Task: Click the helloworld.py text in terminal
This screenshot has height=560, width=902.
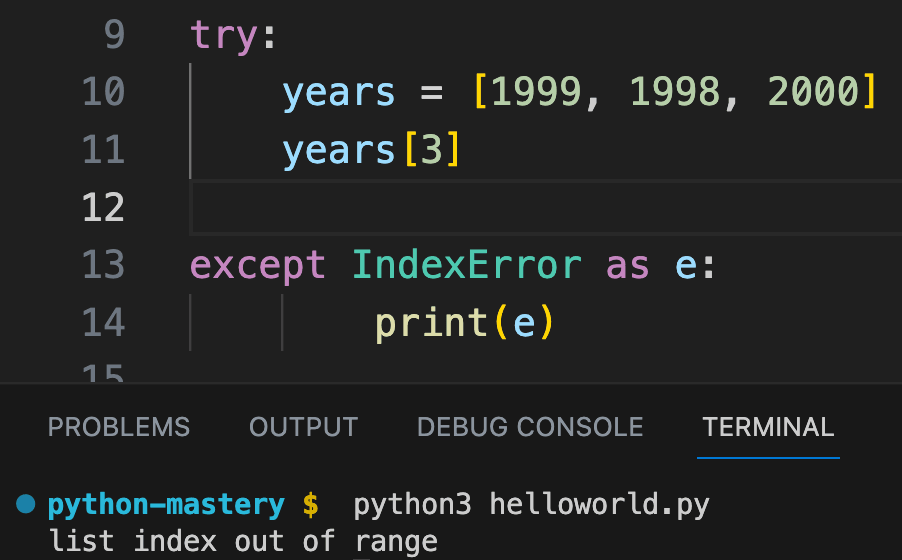Action: point(599,505)
